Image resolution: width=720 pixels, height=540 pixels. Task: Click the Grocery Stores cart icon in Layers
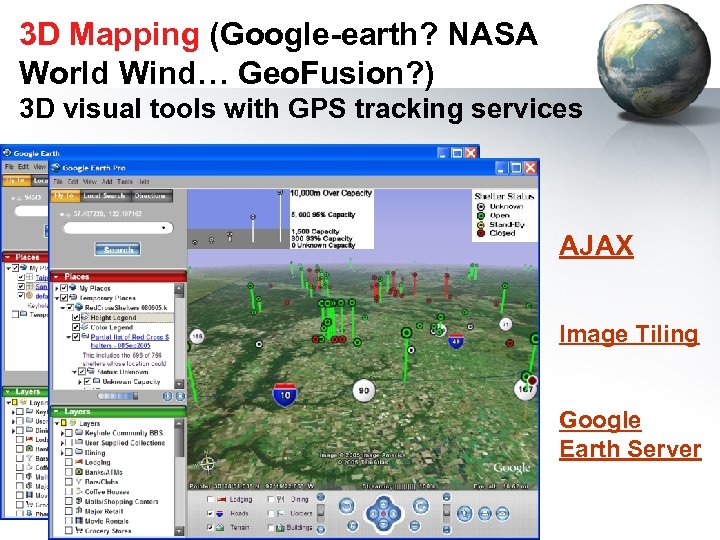(79, 530)
